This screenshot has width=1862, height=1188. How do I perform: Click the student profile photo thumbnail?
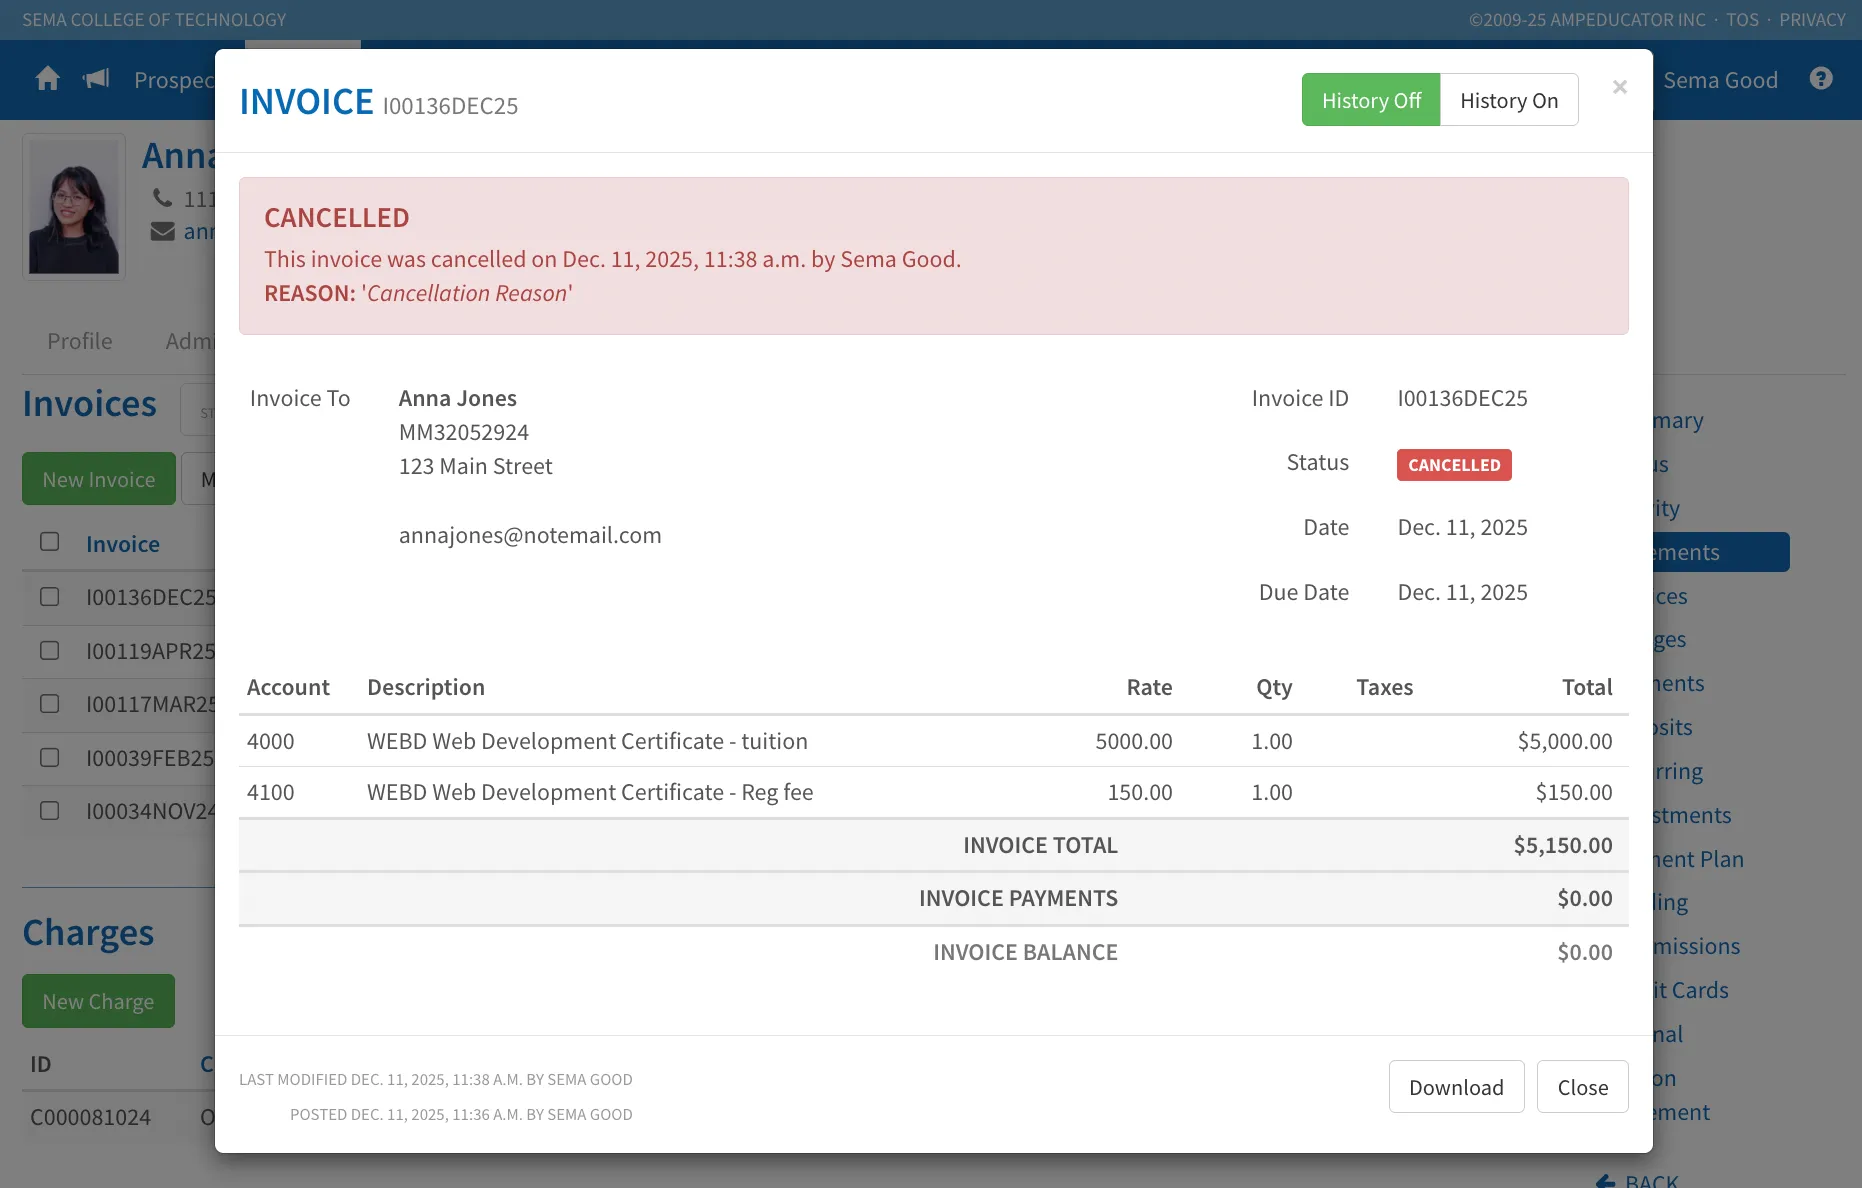pos(74,207)
